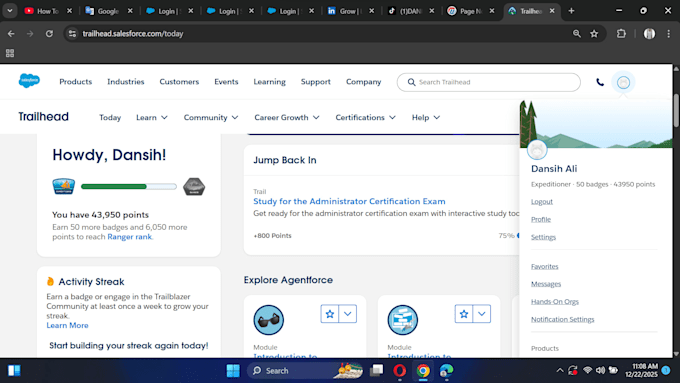Click the Expeditioner rank badge icon
This screenshot has height=383, width=680.
(64, 187)
